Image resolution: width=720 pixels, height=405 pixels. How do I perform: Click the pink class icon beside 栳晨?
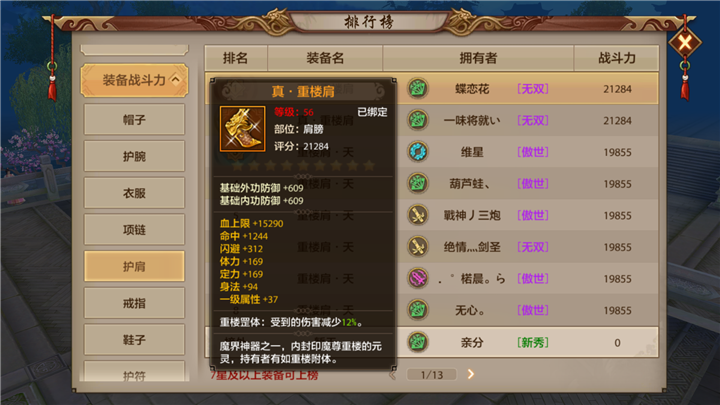(x=418, y=278)
